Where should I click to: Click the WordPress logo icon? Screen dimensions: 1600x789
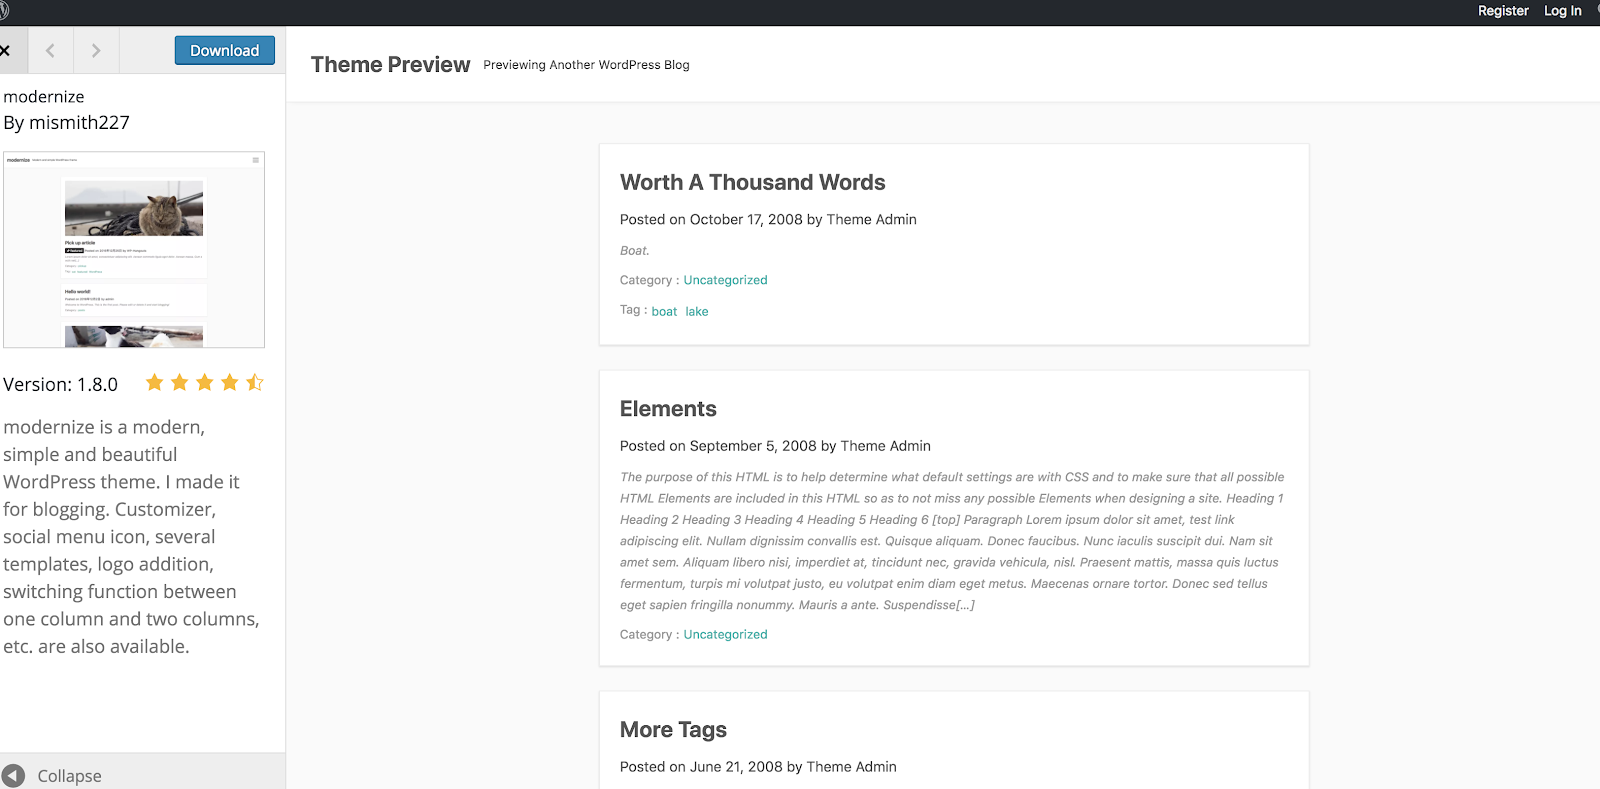tap(4, 11)
